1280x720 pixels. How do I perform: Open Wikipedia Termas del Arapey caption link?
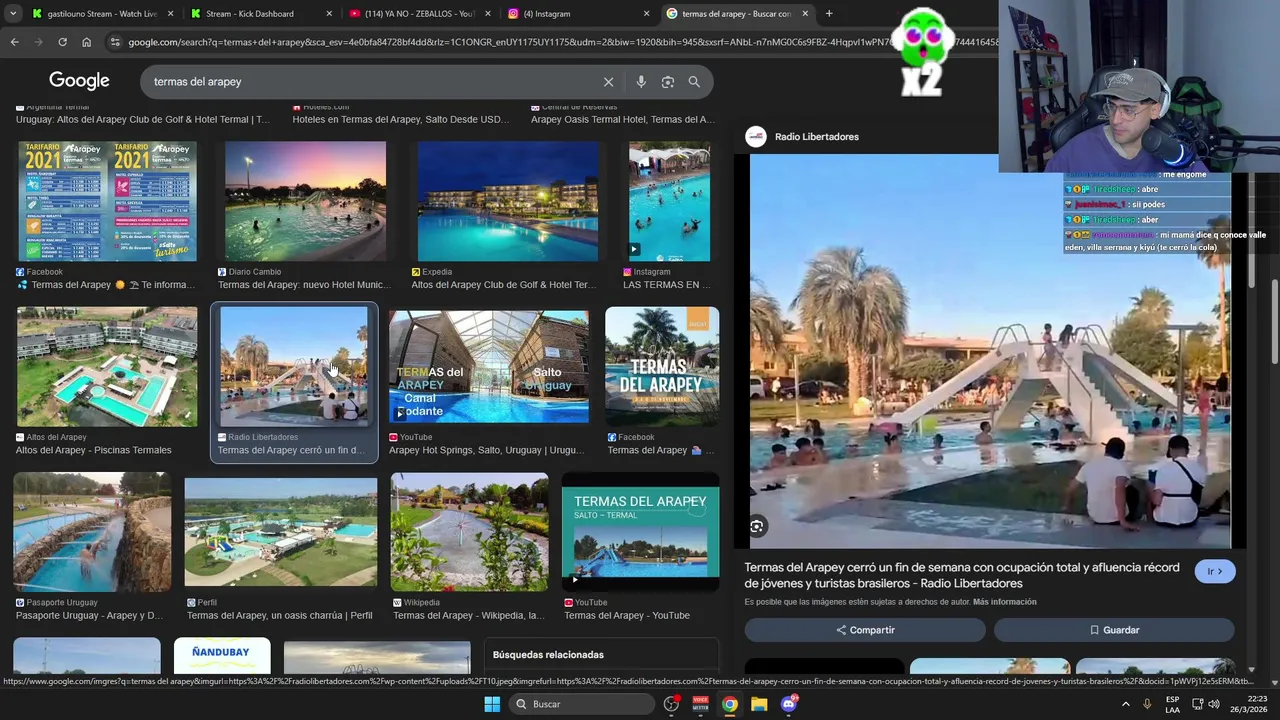click(469, 616)
